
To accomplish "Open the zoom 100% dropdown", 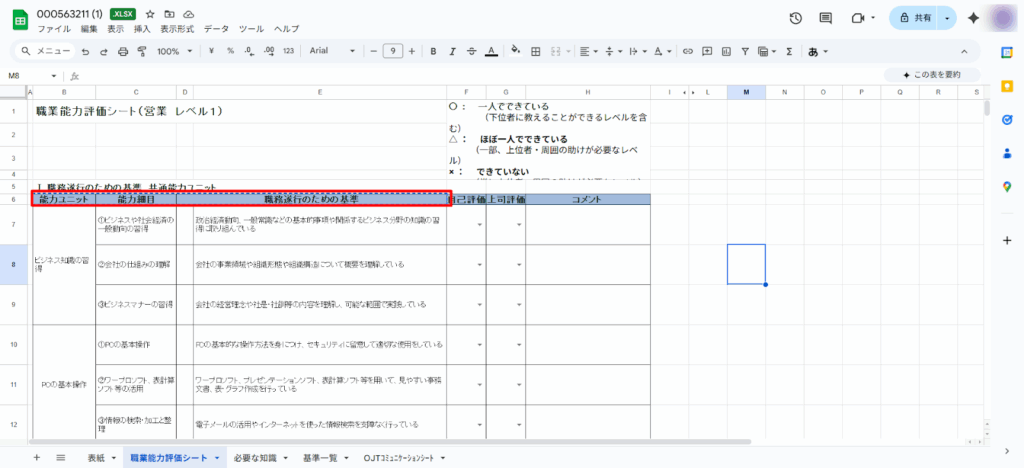I will coord(174,51).
